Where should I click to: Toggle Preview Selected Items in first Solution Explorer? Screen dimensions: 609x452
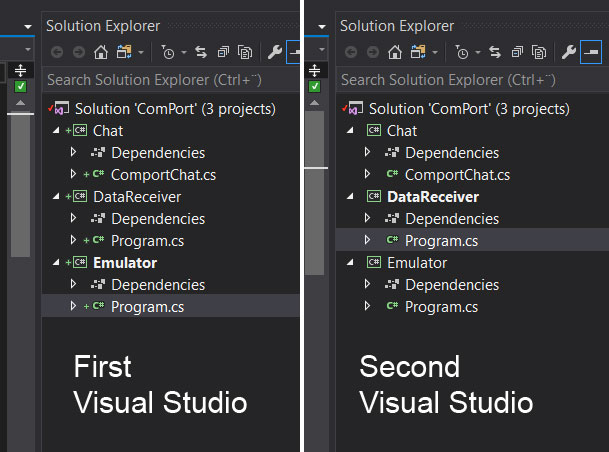293,52
